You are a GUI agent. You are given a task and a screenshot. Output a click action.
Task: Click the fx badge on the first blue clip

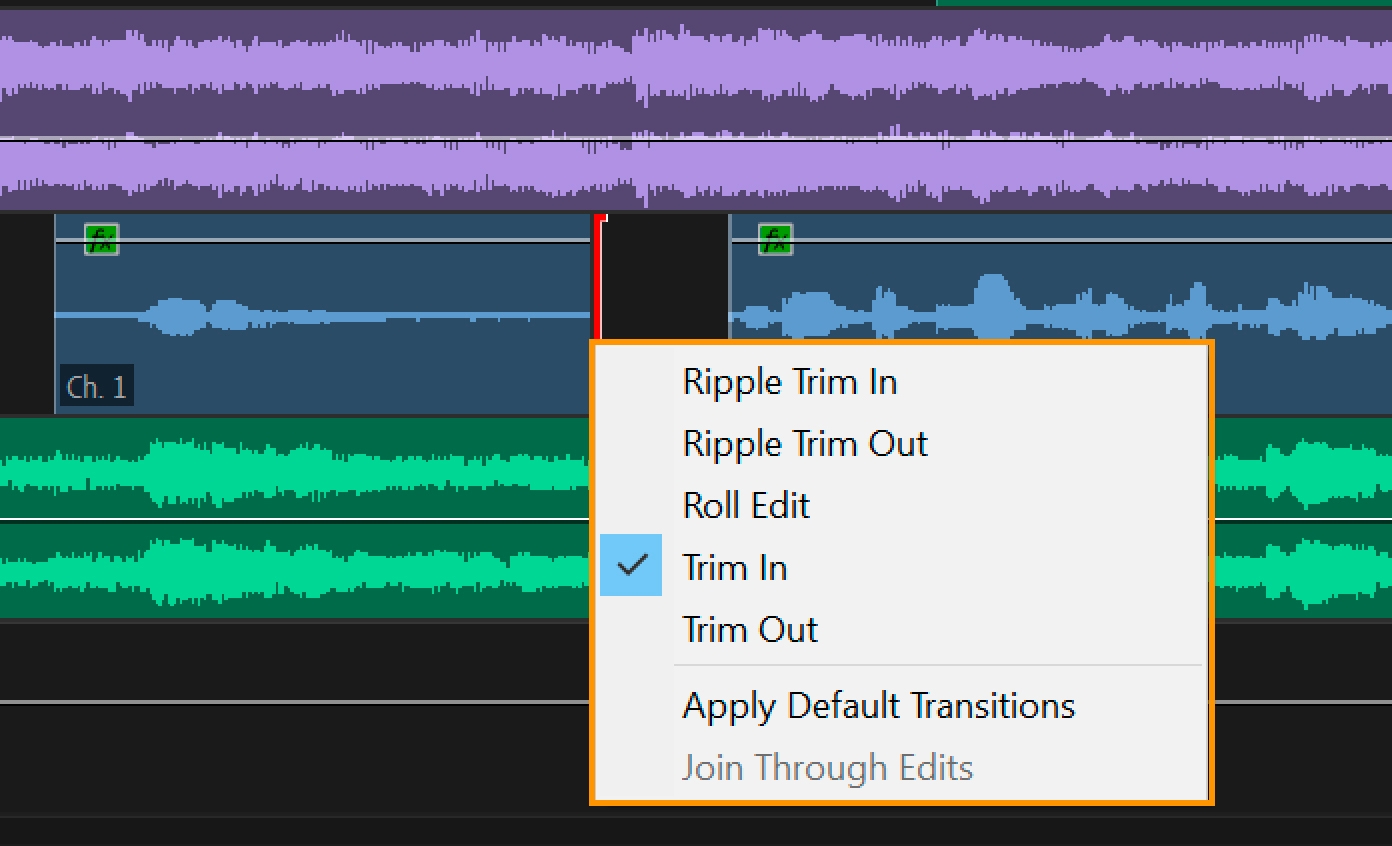click(100, 238)
